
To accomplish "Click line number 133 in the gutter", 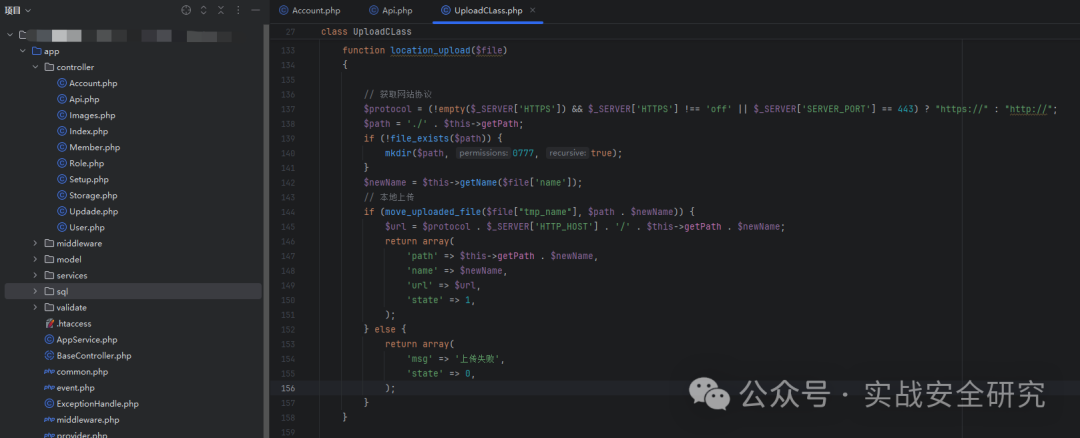I will (x=288, y=50).
